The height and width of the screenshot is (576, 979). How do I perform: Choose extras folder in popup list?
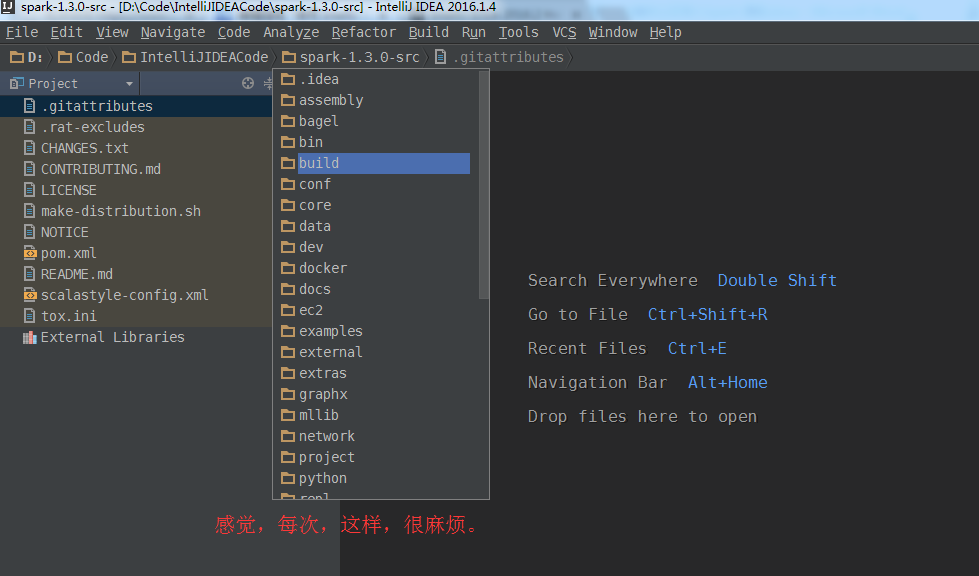[x=375, y=374]
